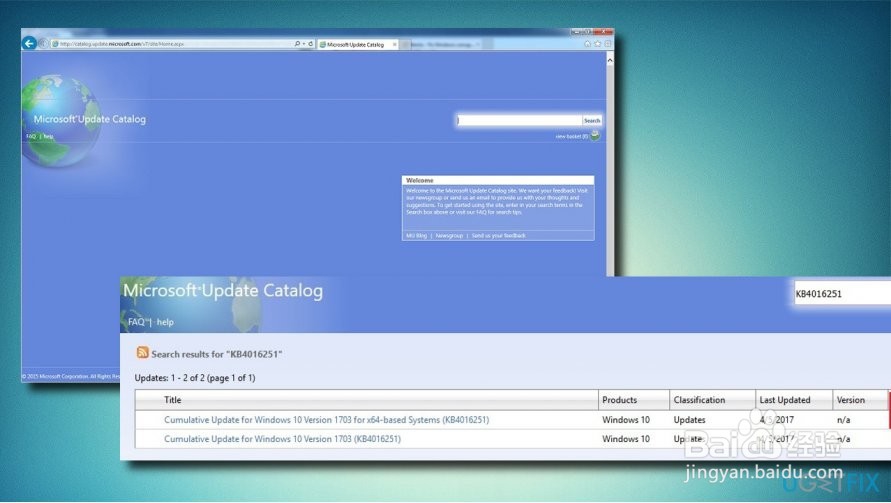Open the view basket link

(x=571, y=136)
